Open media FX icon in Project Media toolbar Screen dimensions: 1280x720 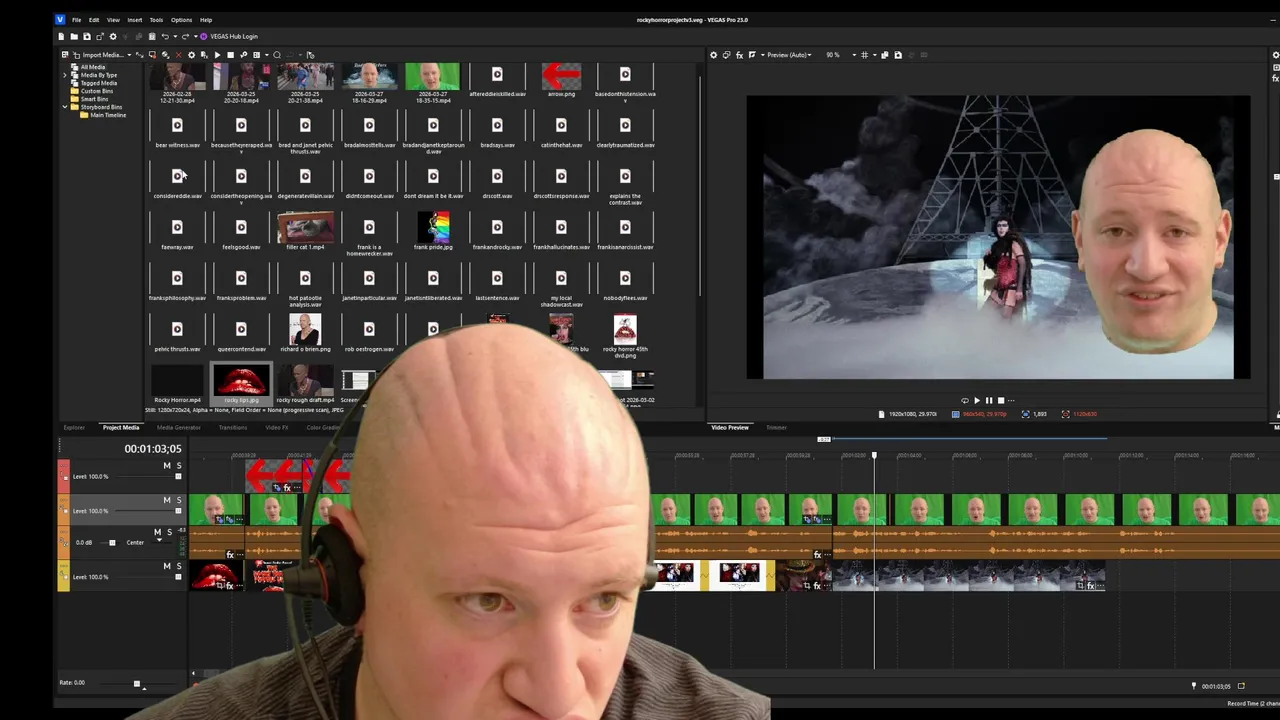pos(204,55)
